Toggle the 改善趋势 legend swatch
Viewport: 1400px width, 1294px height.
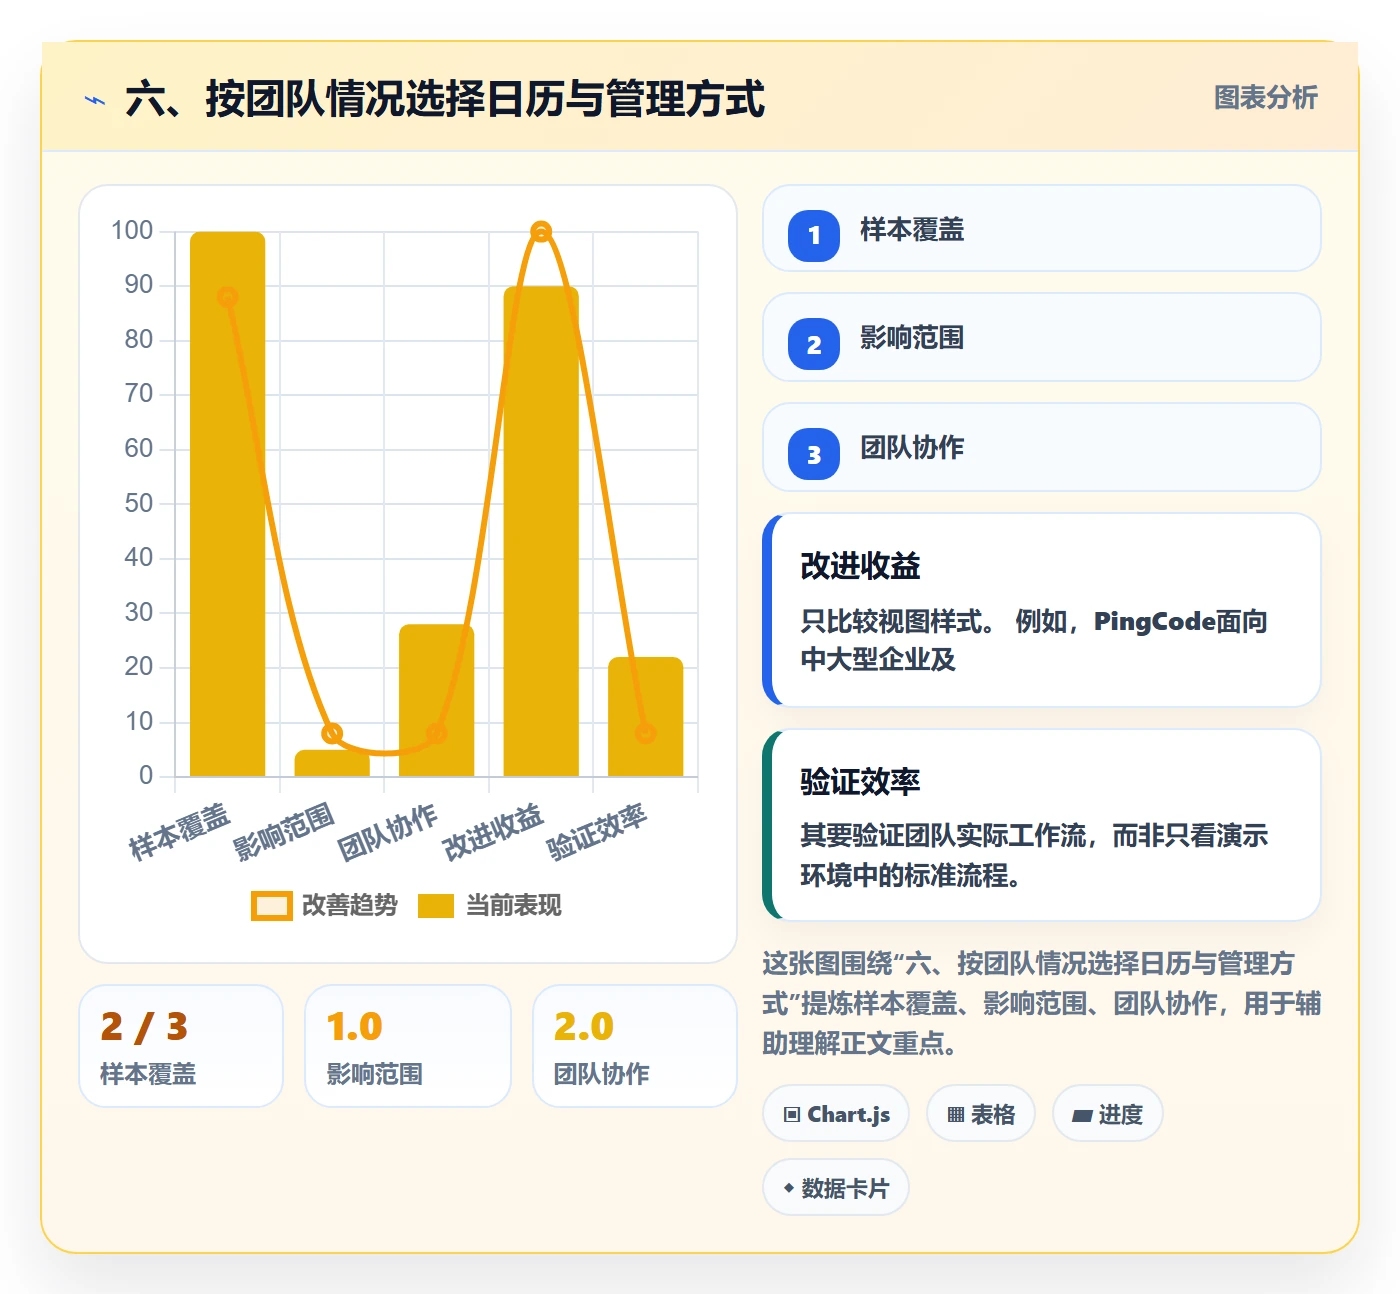[x=271, y=905]
